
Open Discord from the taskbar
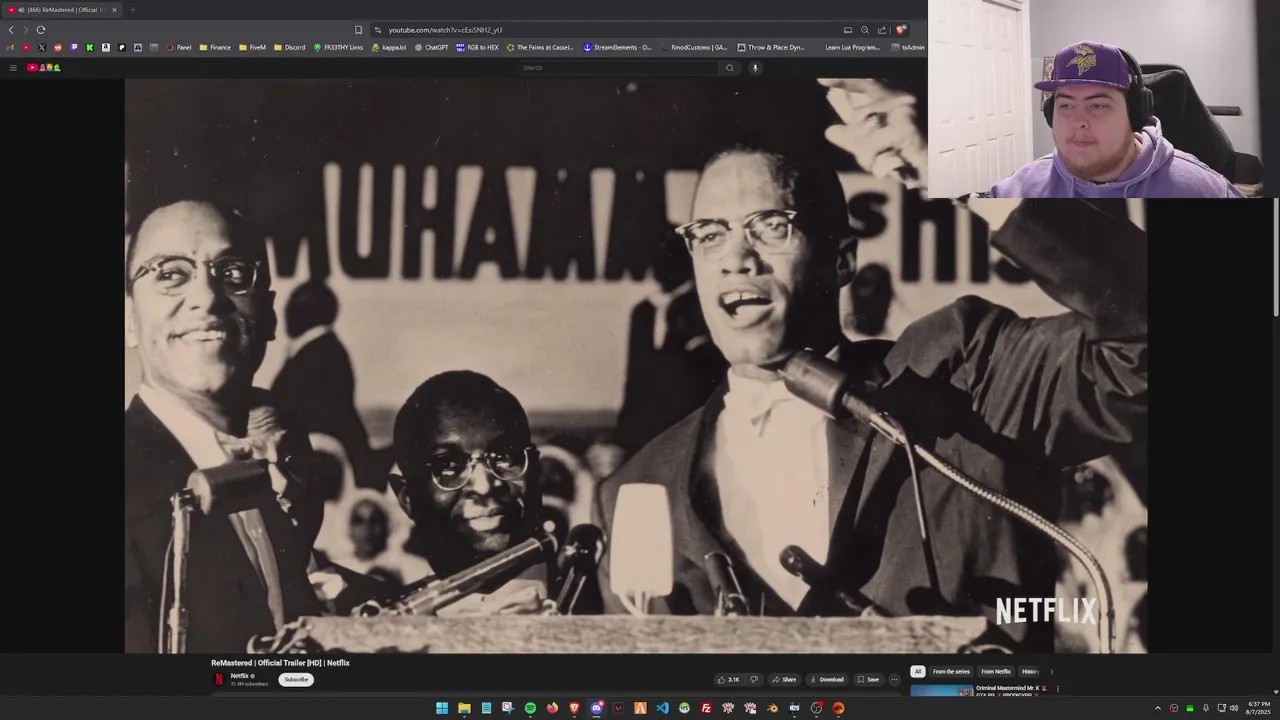[596, 708]
